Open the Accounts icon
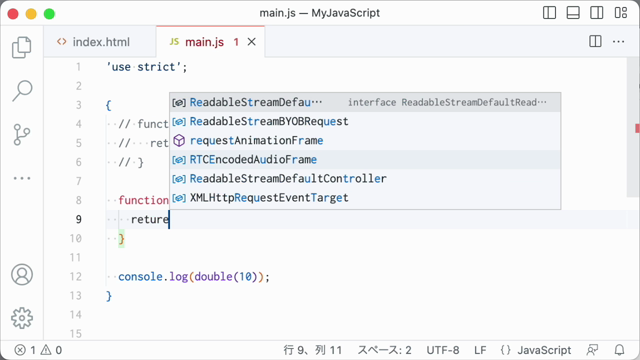640x360 pixels. pyautogui.click(x=22, y=274)
